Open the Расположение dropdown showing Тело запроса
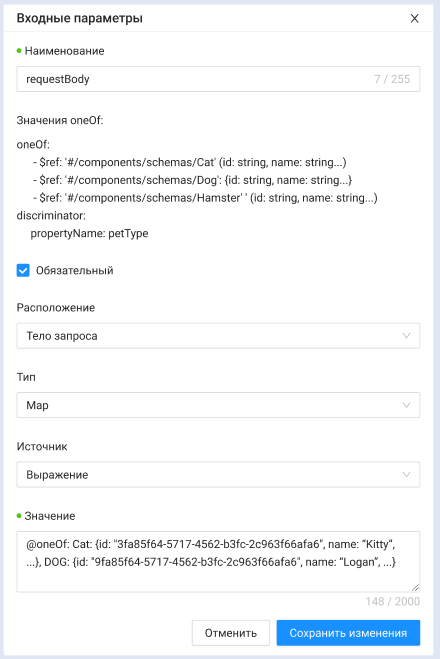This screenshot has width=440, height=659. tap(218, 336)
